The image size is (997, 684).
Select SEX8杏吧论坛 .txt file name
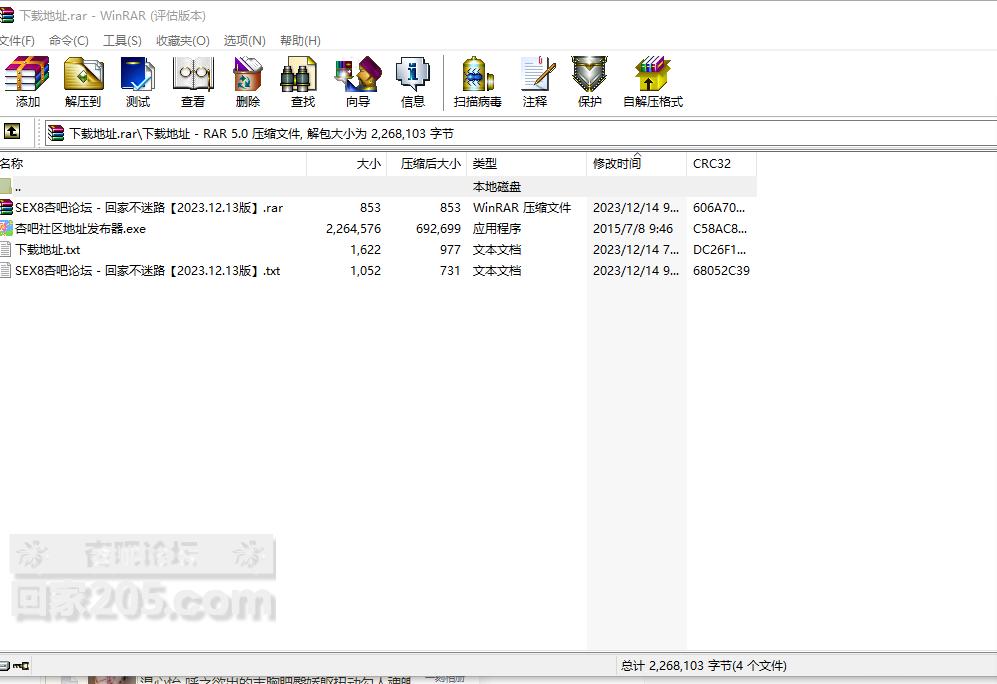[x=148, y=270]
